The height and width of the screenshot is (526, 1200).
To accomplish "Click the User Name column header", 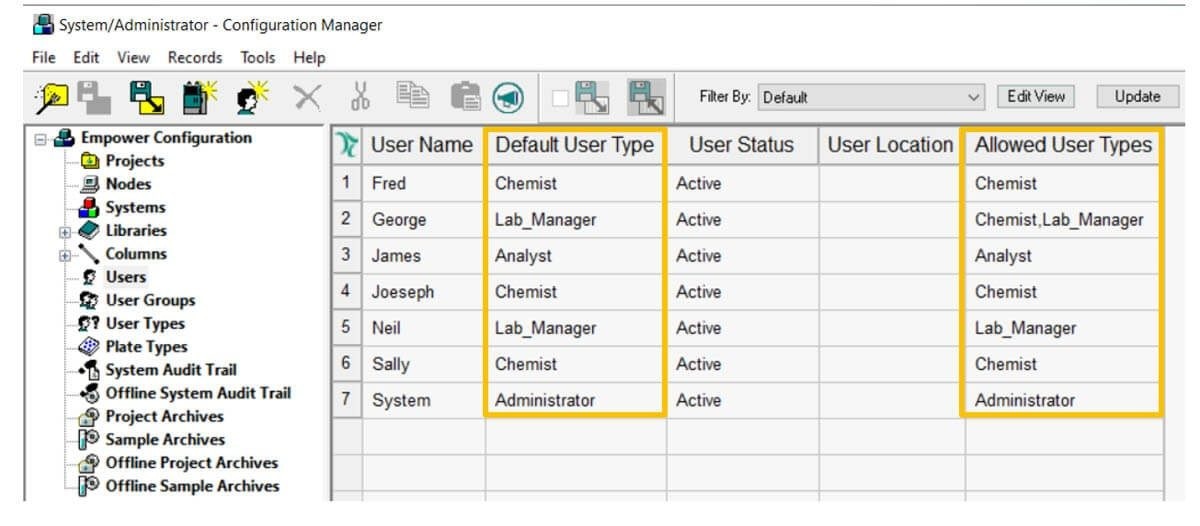I will tap(421, 145).
